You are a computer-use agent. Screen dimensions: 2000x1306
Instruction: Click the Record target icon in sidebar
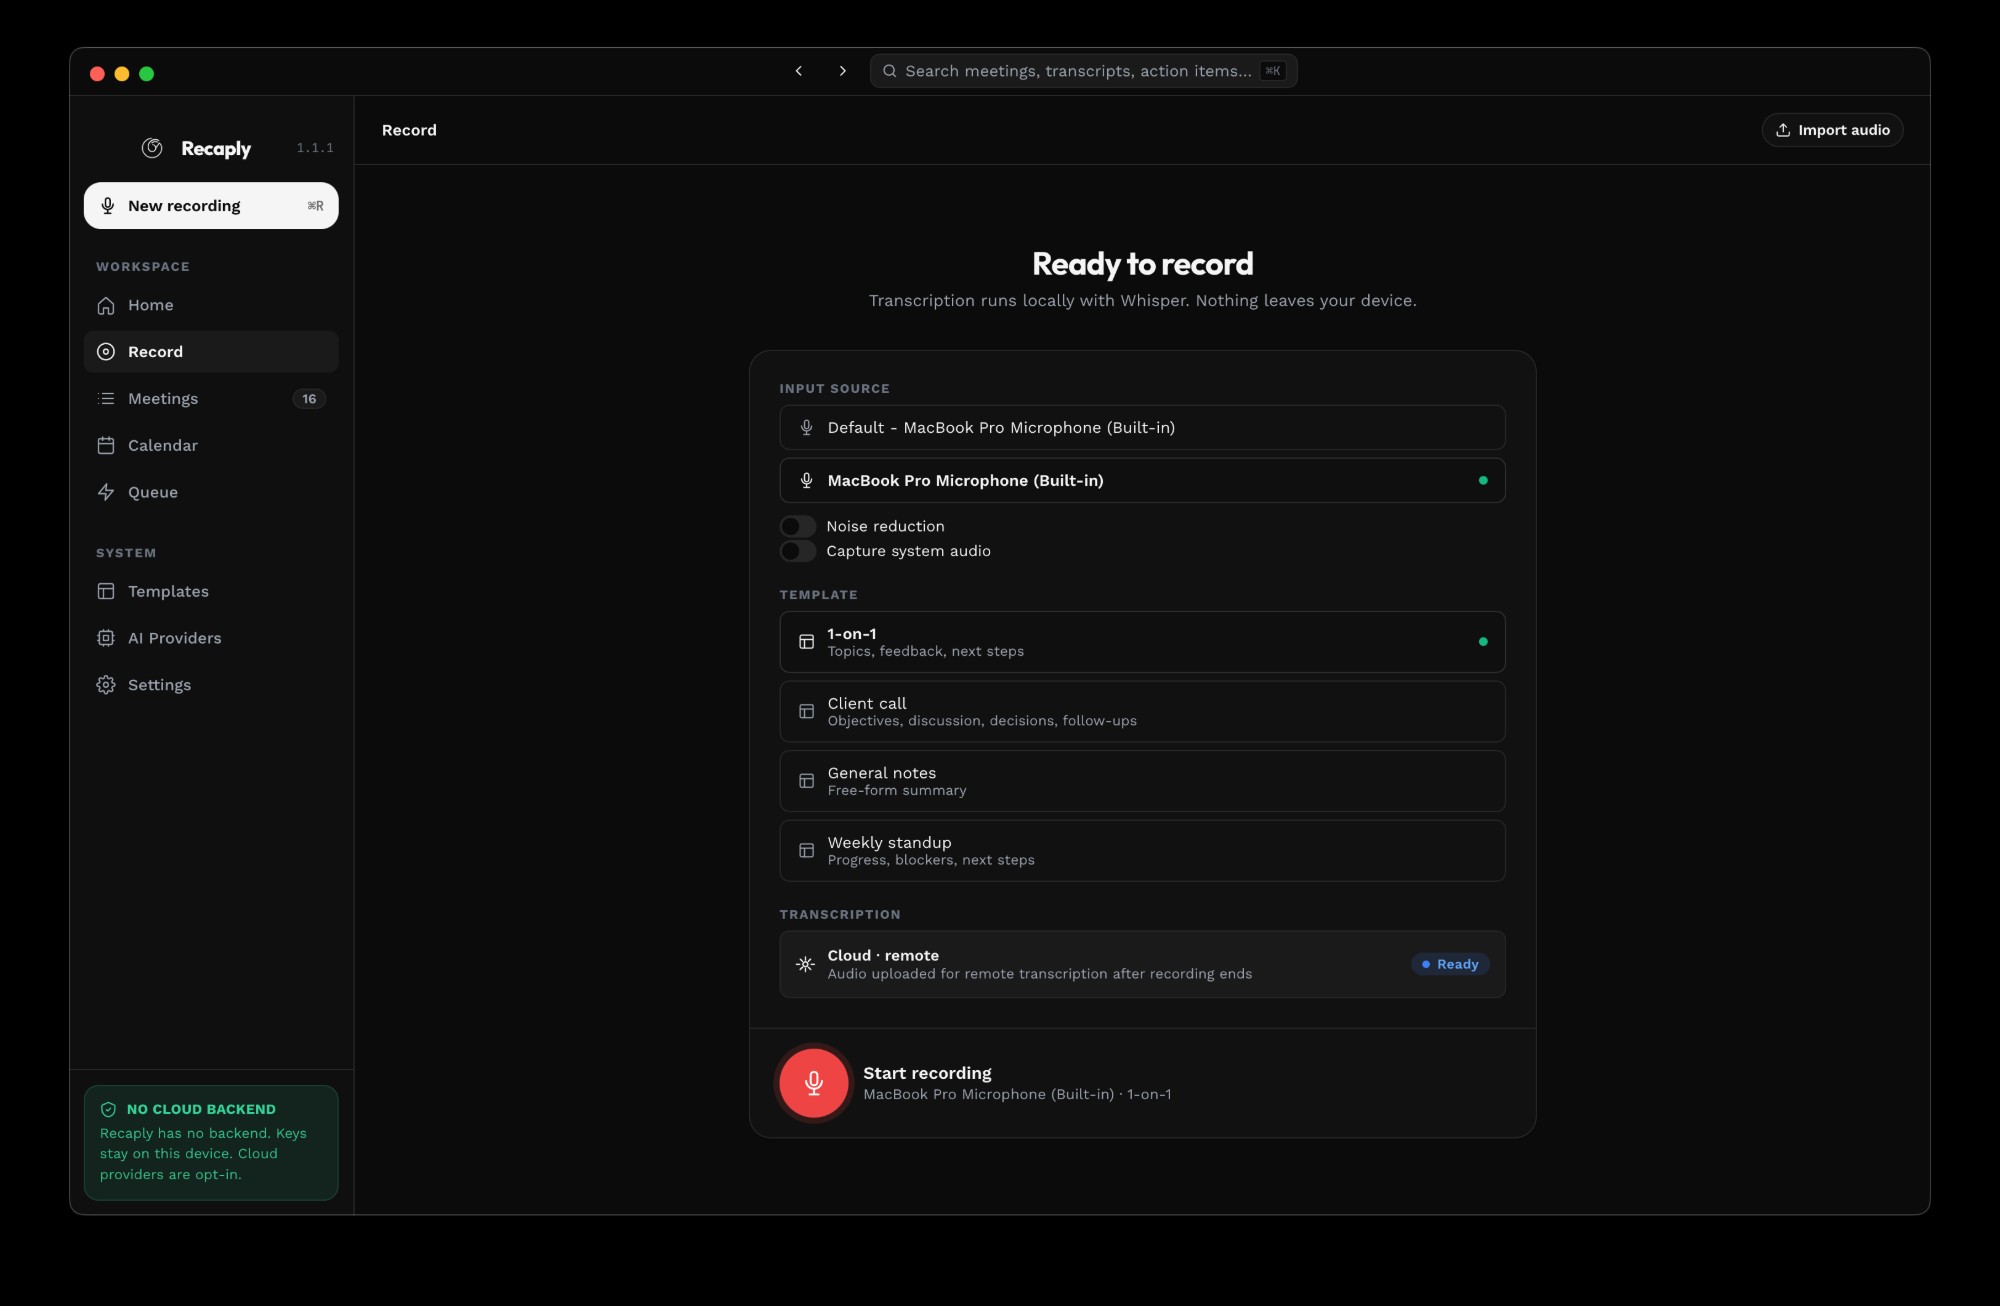point(106,352)
